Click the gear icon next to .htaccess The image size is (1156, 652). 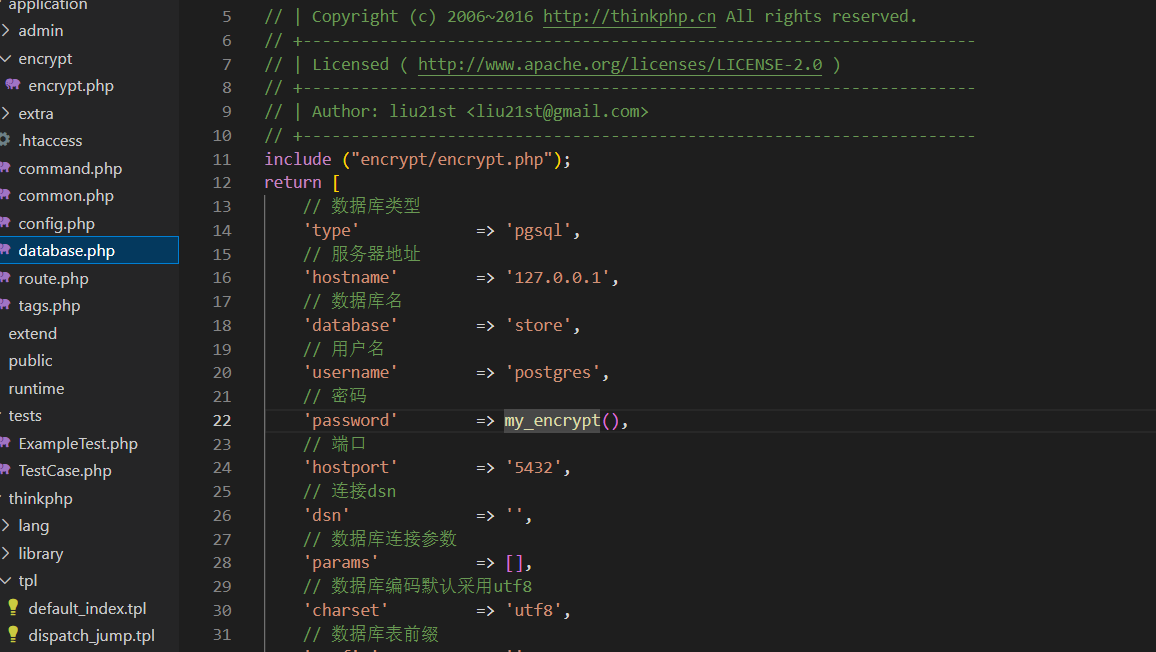[4, 139]
